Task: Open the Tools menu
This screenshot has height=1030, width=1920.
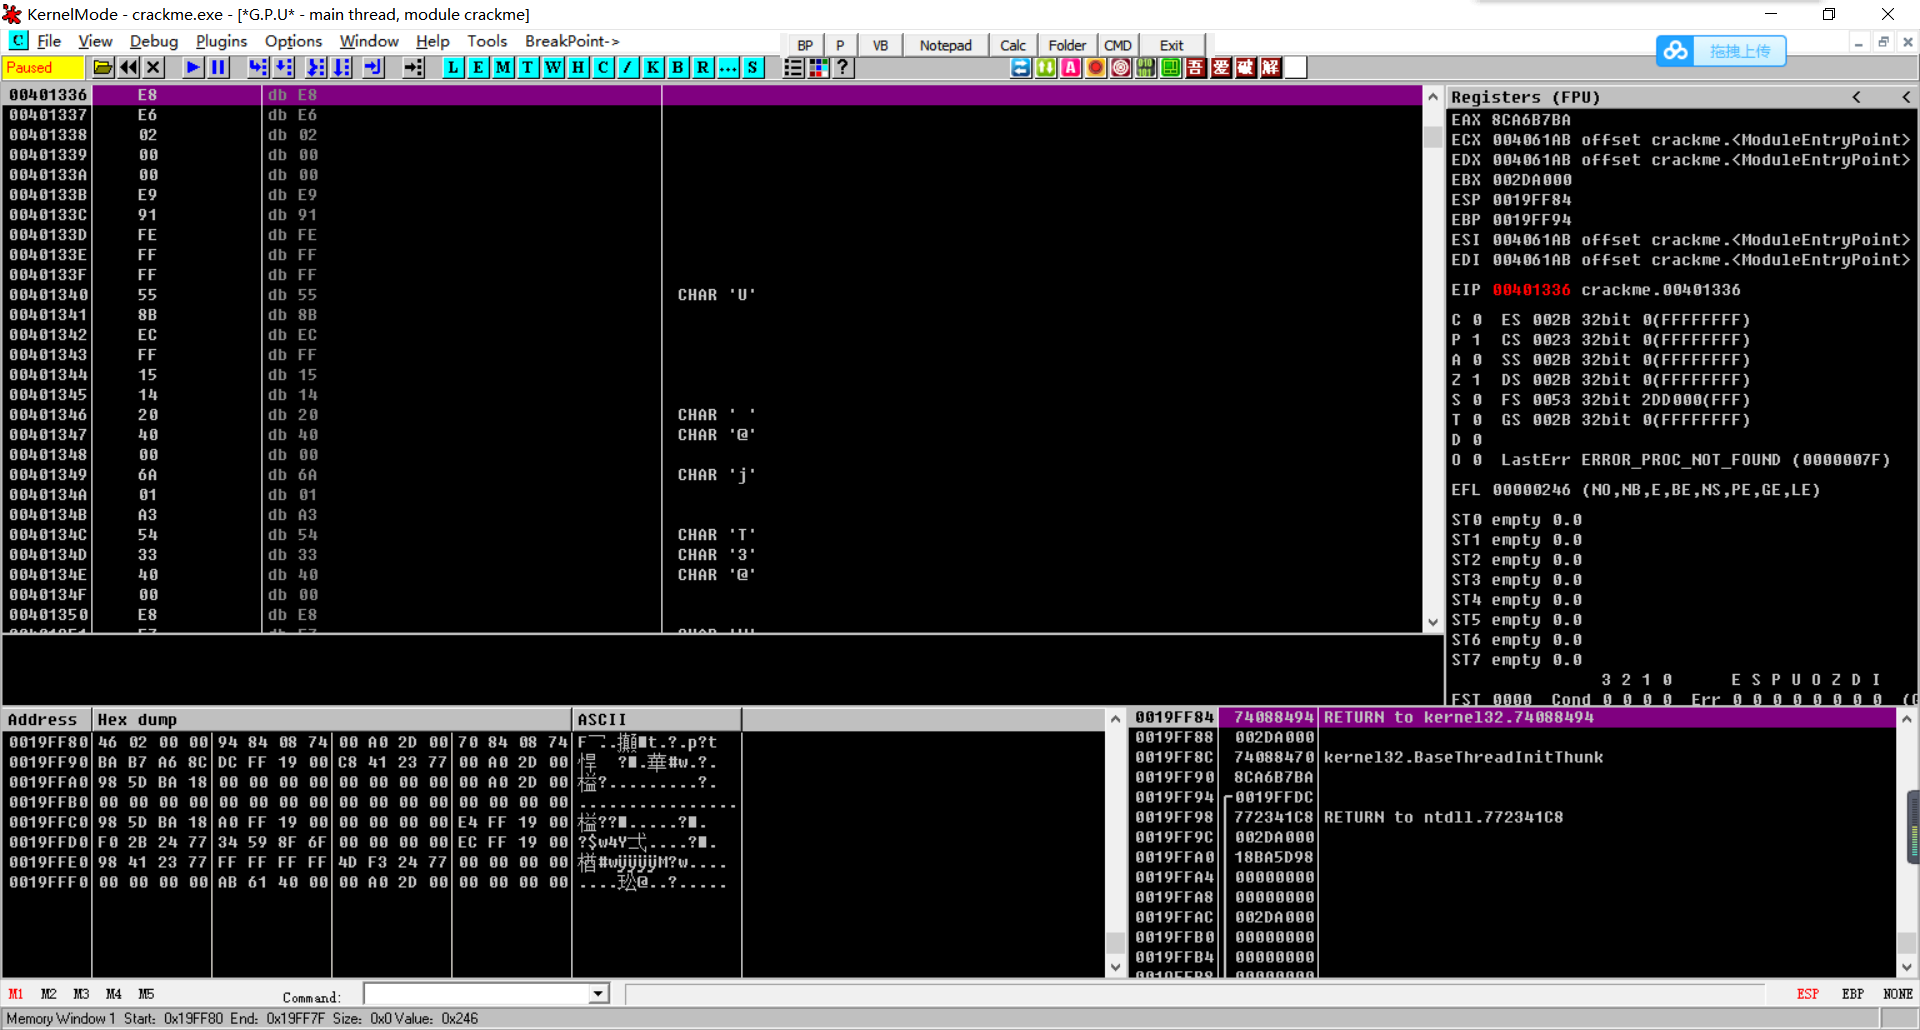Action: tap(487, 41)
